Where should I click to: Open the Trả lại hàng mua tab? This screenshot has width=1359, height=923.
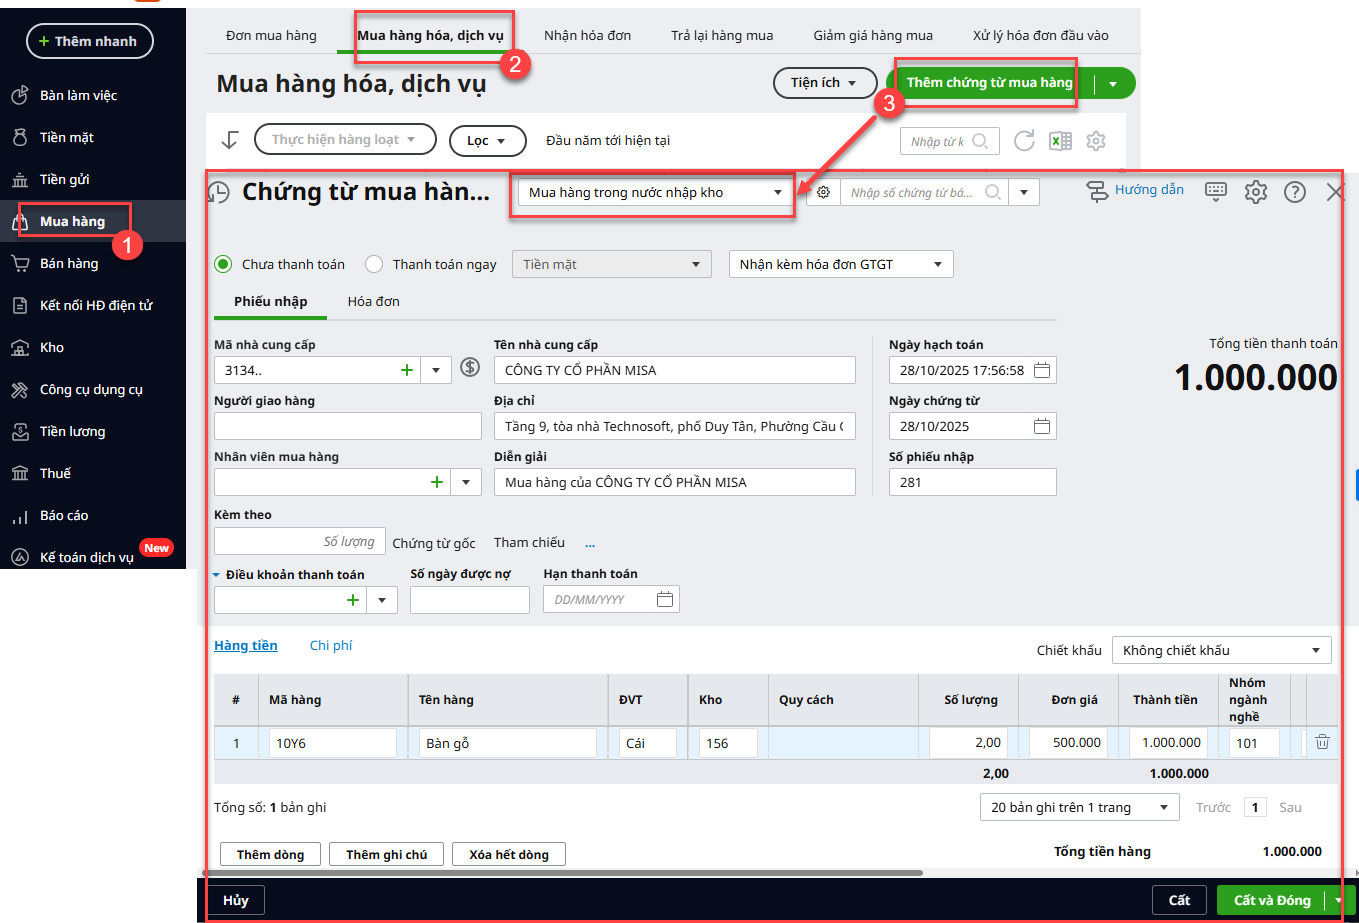[722, 35]
